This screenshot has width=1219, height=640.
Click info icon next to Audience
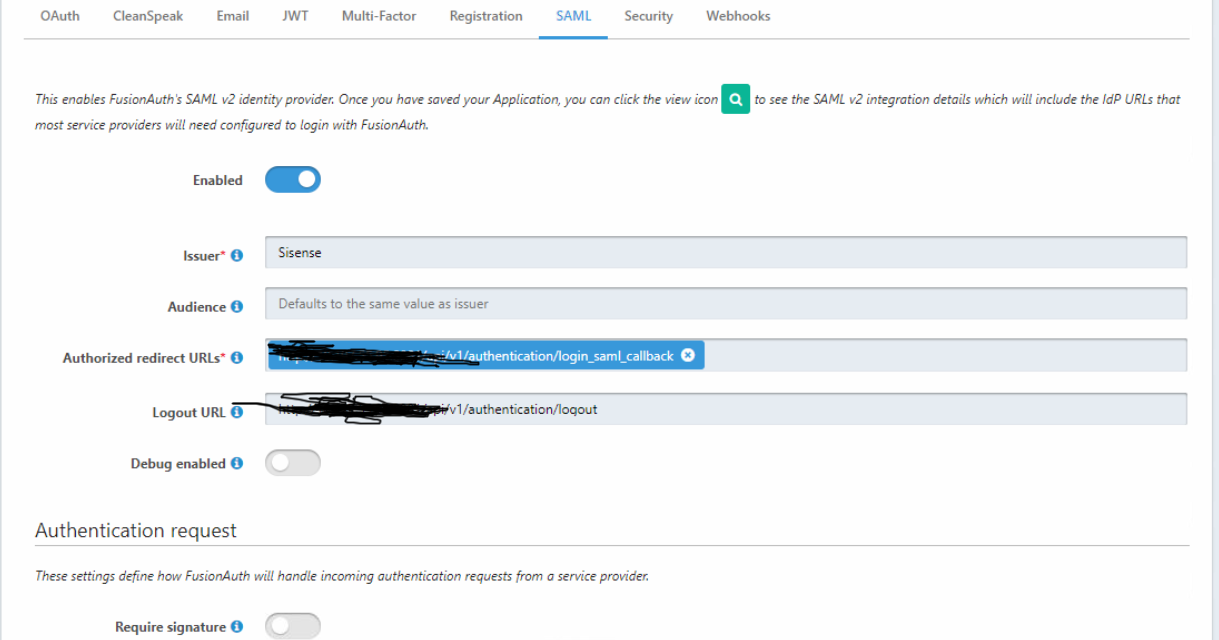coord(237,307)
